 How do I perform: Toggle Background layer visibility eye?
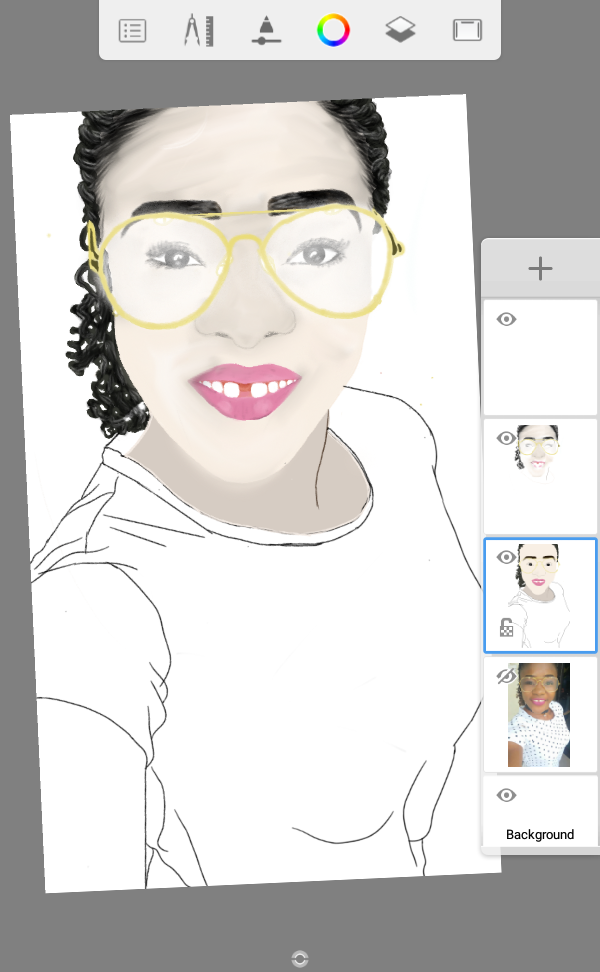click(506, 795)
